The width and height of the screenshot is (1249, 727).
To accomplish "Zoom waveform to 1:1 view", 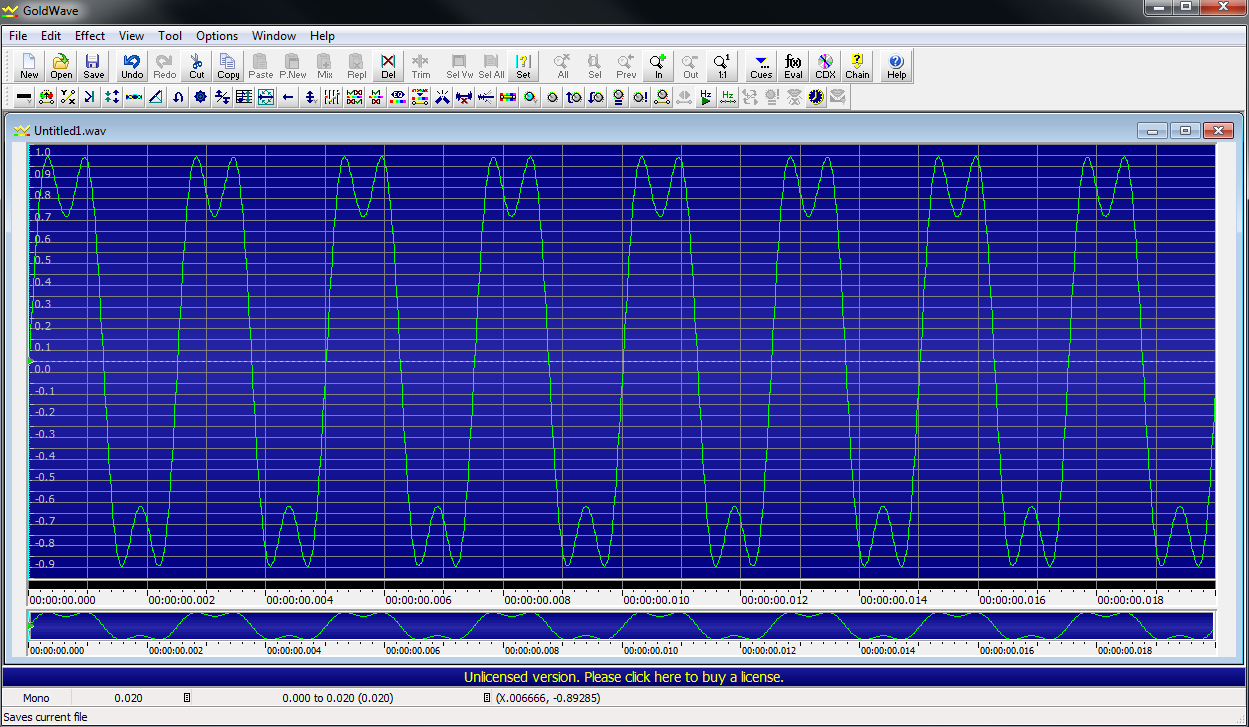I will coord(722,65).
